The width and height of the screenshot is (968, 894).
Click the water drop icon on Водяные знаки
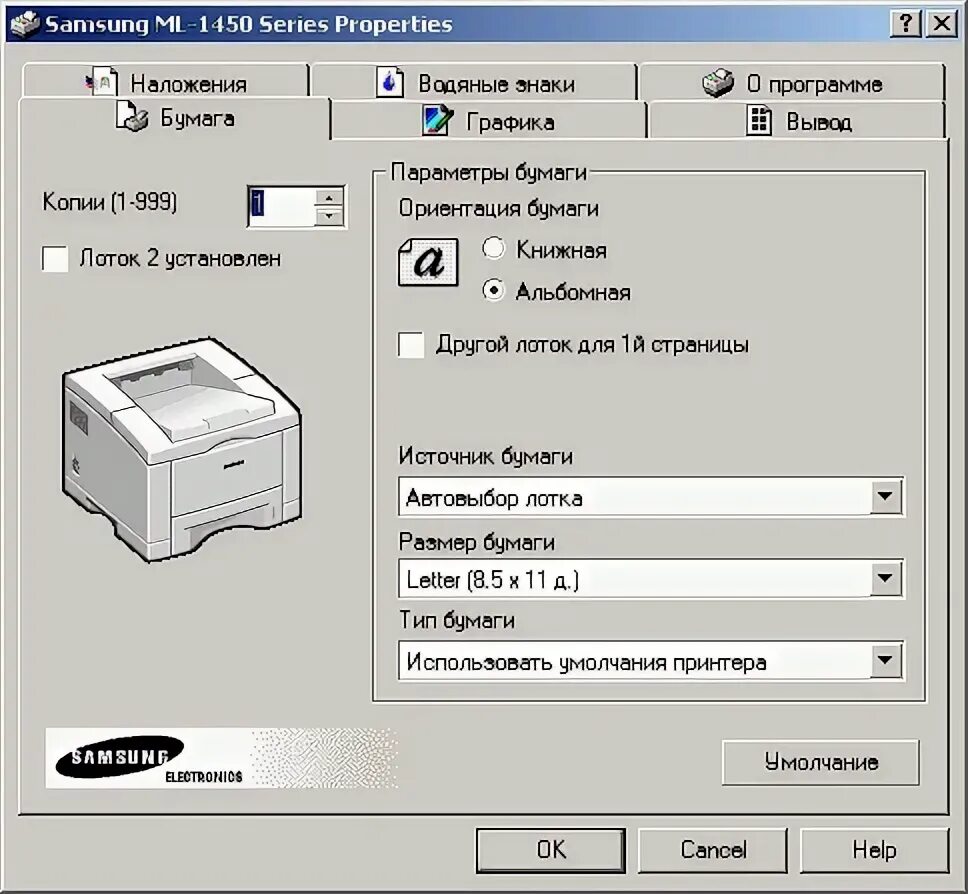coord(390,81)
